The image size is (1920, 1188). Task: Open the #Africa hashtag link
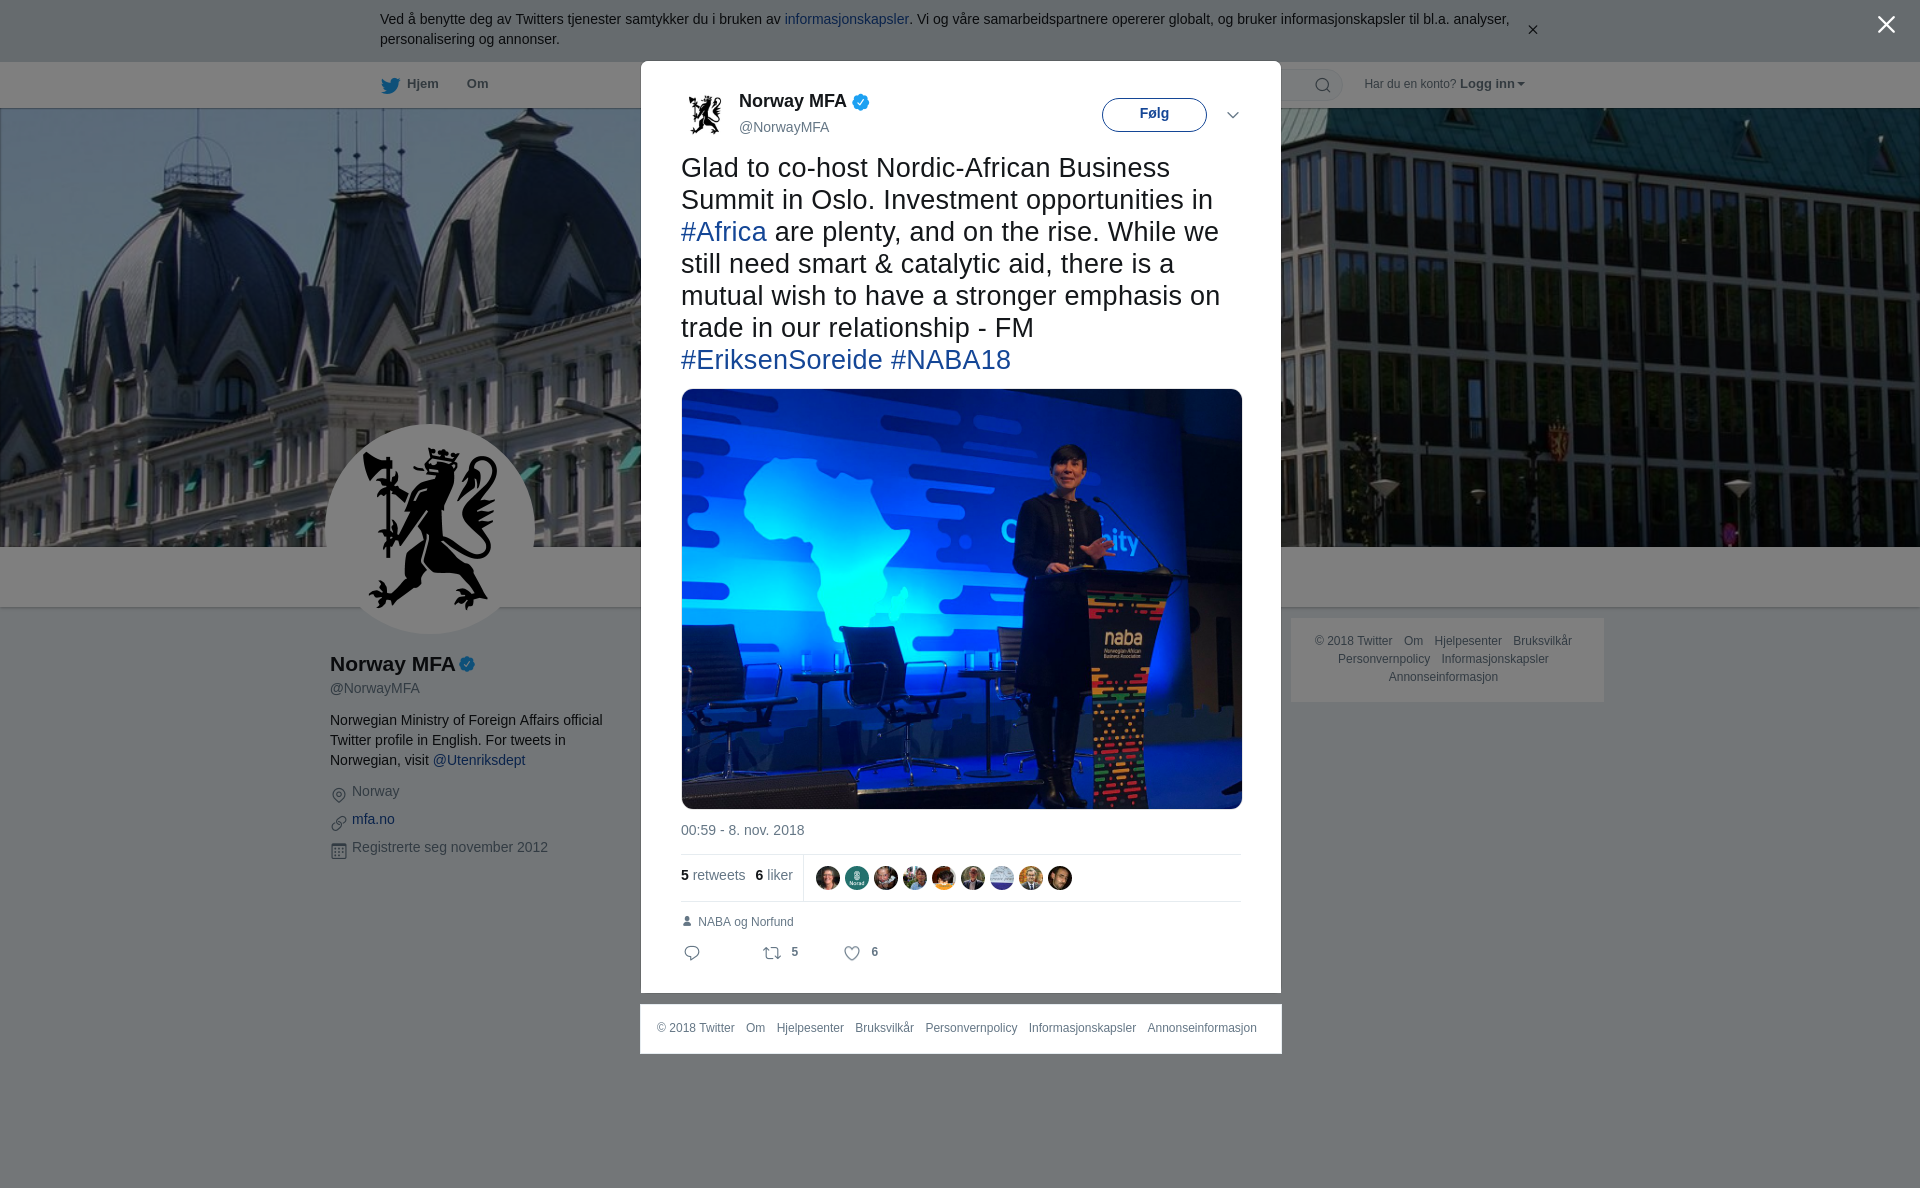[x=724, y=232]
